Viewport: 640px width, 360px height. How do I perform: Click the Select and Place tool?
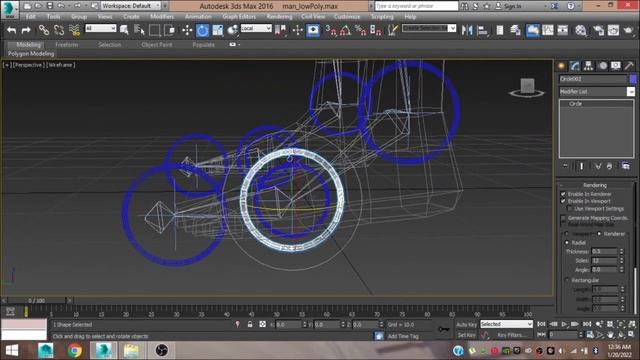pyautogui.click(x=232, y=30)
